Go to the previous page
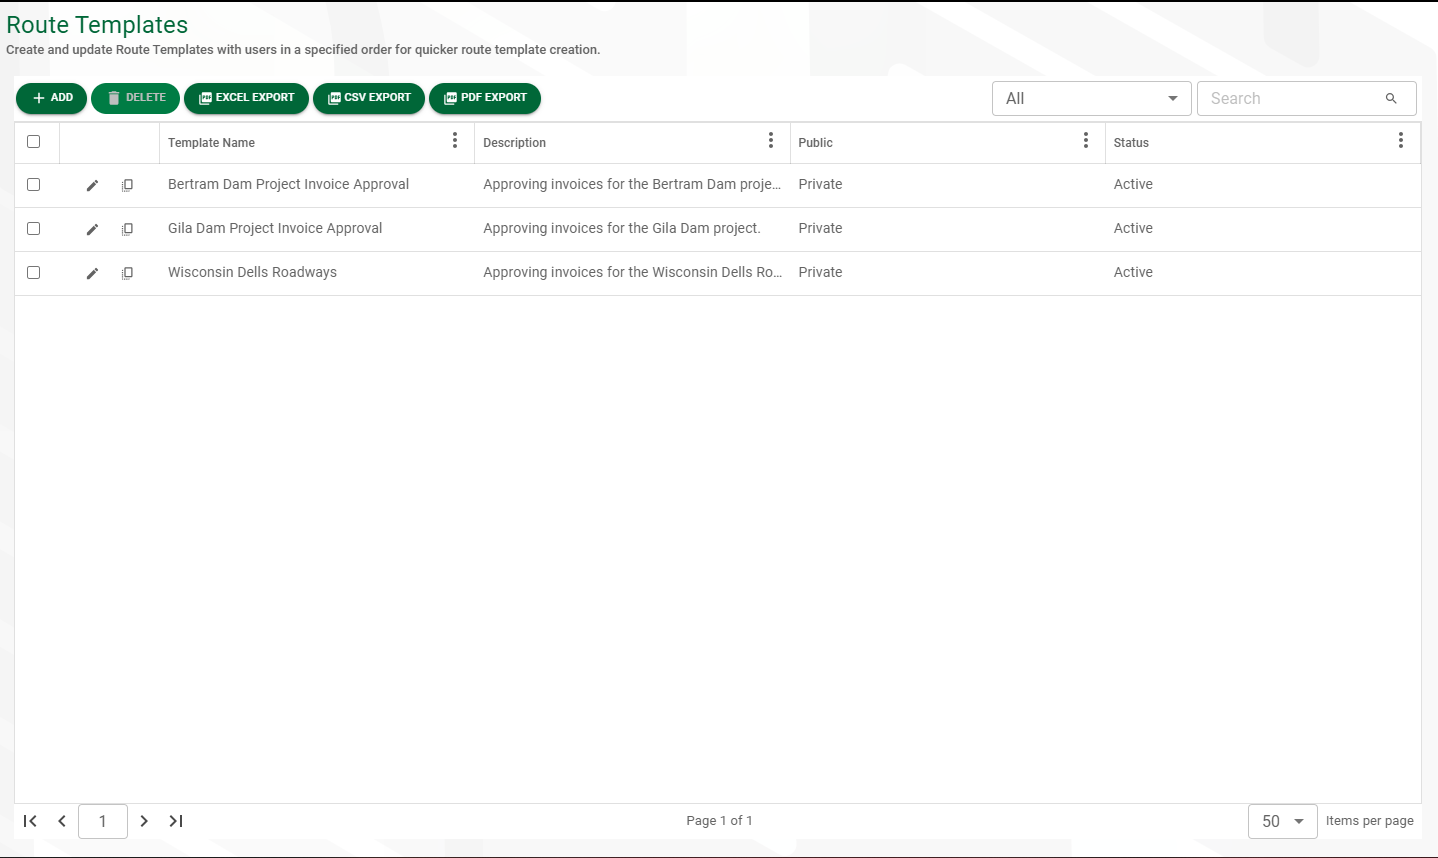Image resolution: width=1438 pixels, height=858 pixels. (x=62, y=821)
